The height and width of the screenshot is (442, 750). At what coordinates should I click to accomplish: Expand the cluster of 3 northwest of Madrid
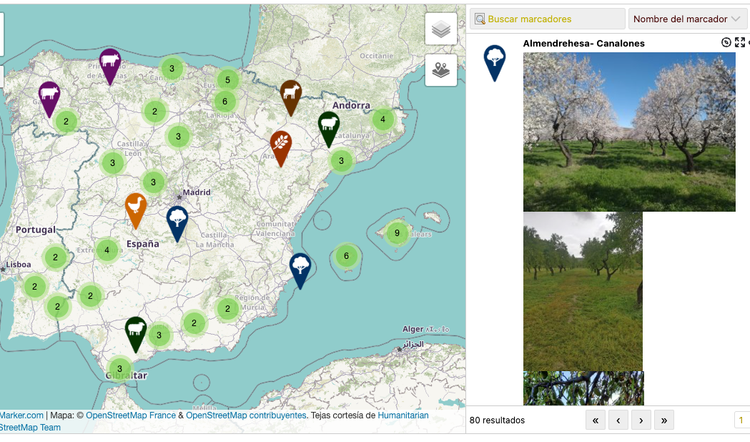coord(153,182)
